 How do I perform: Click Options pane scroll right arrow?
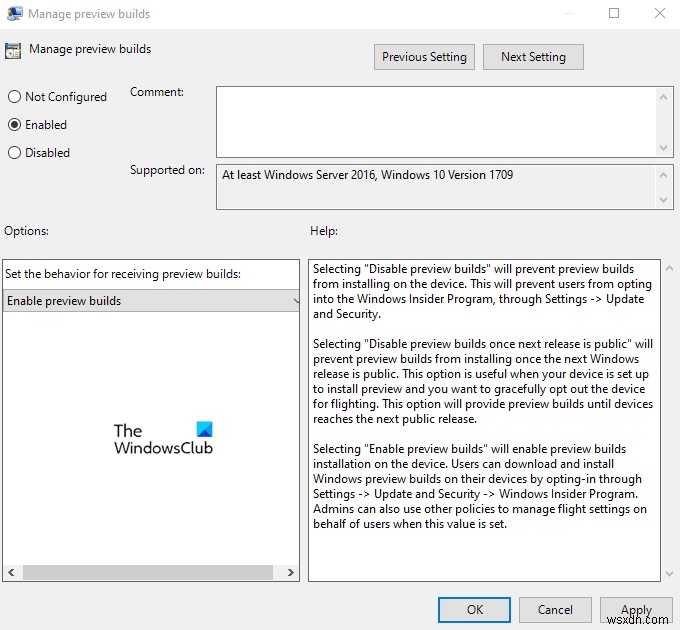coord(291,572)
